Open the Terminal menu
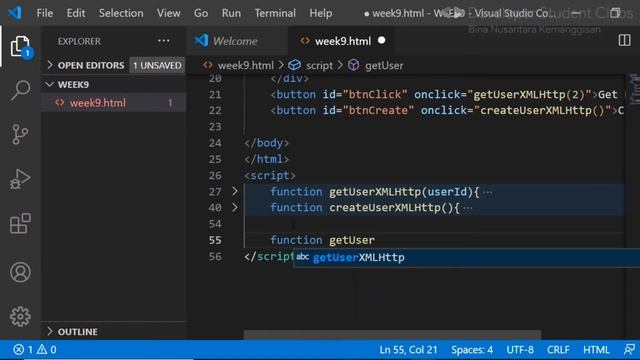 coord(275,13)
